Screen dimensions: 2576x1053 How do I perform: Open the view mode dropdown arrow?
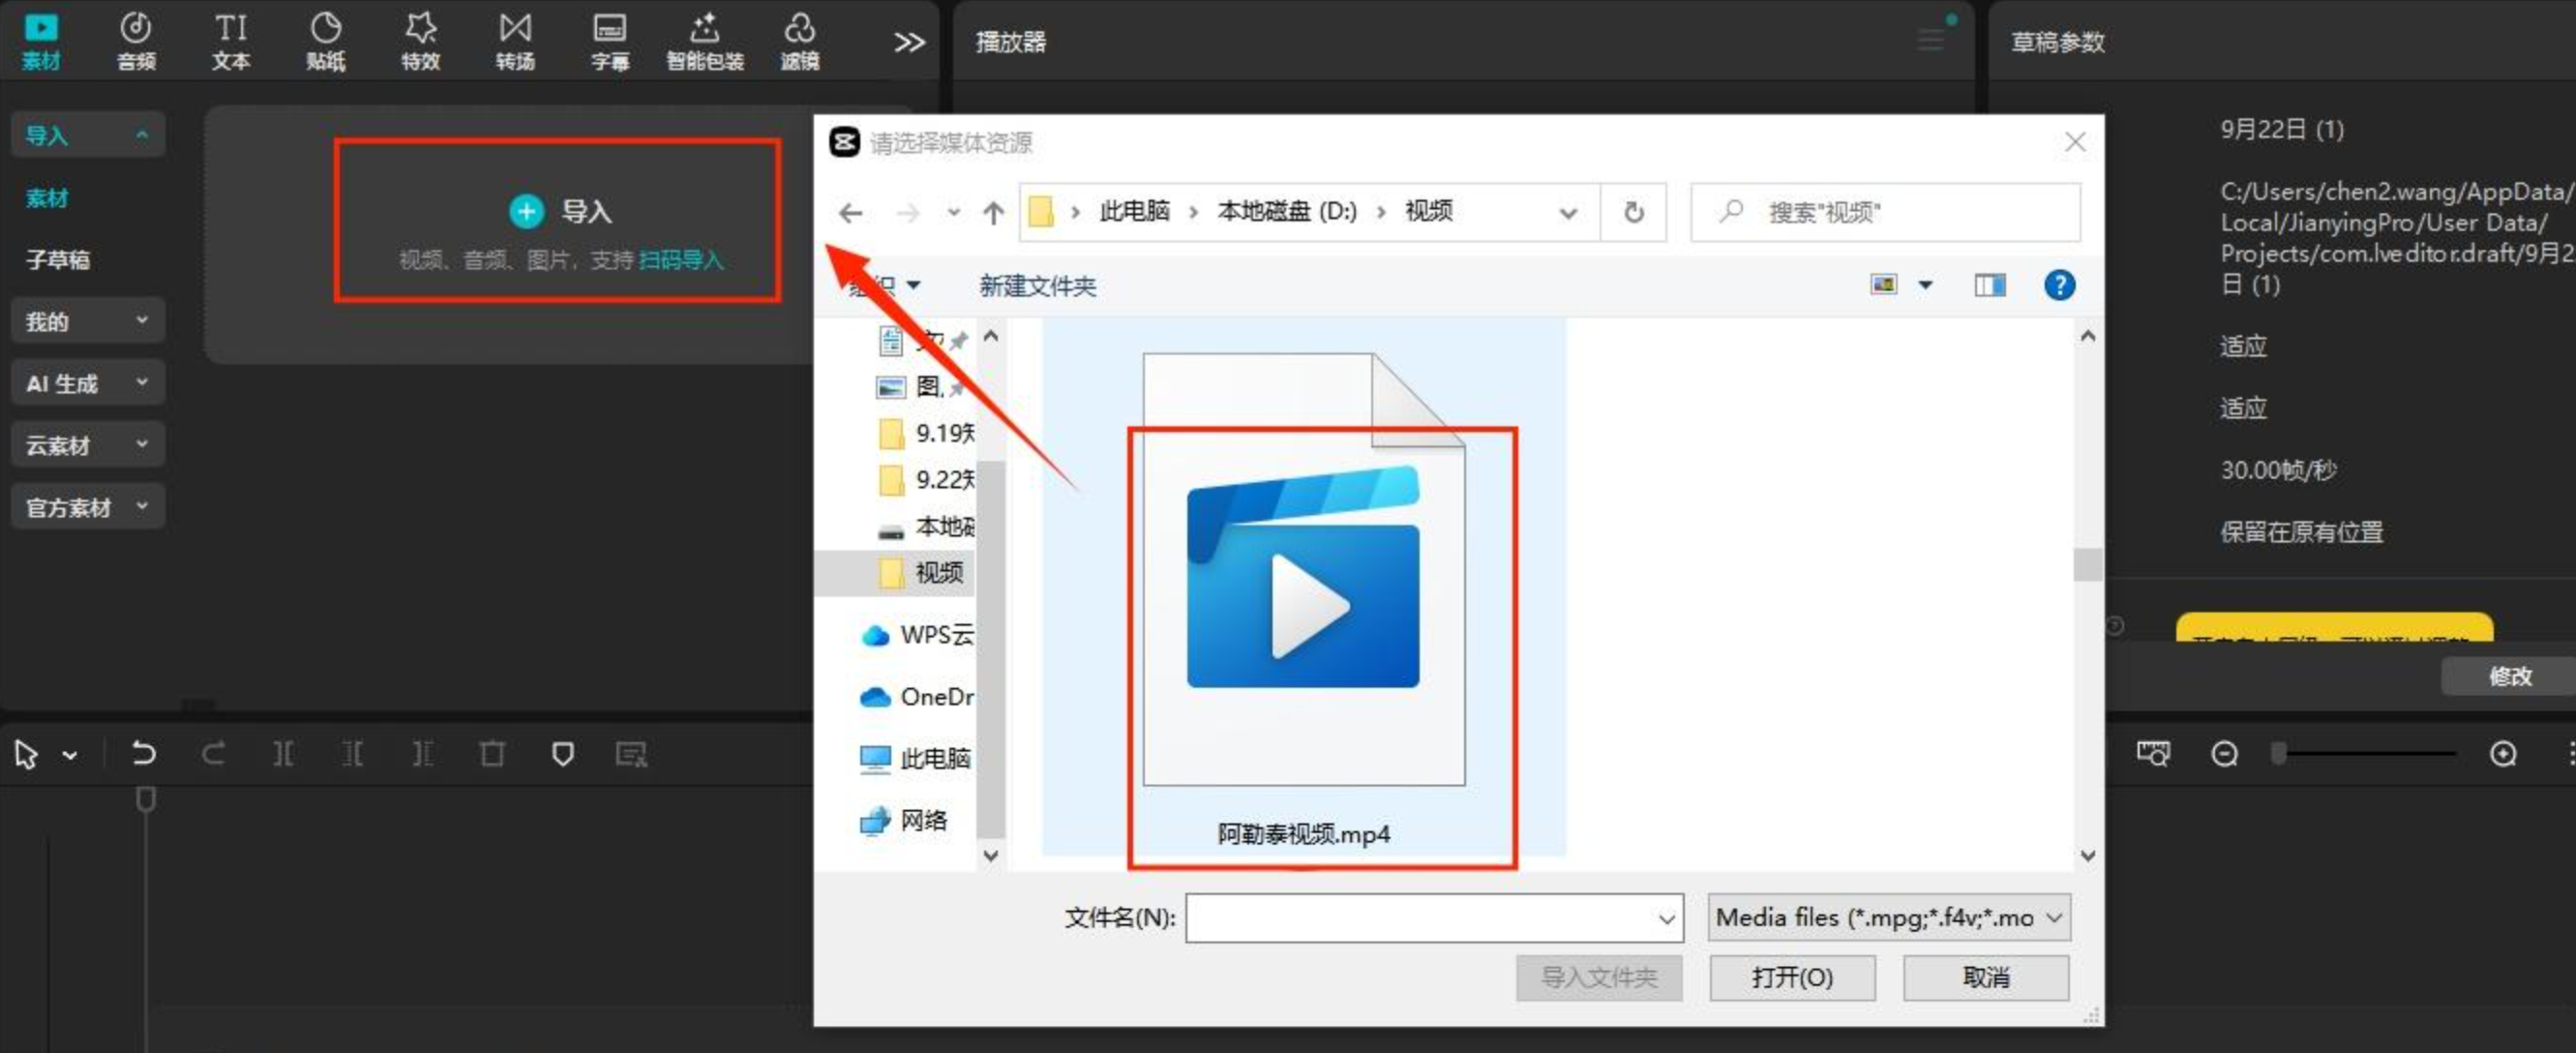1925,286
